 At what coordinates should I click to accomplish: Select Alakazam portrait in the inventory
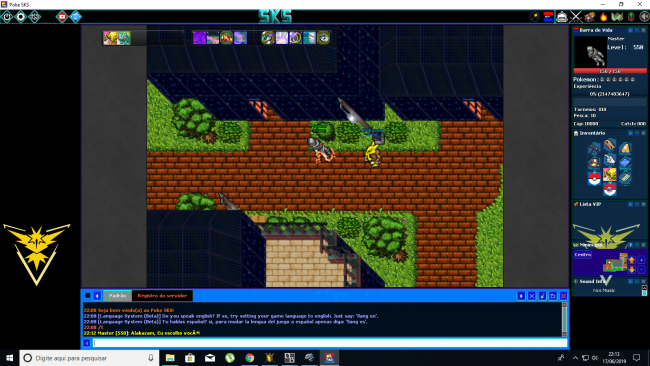click(x=609, y=175)
